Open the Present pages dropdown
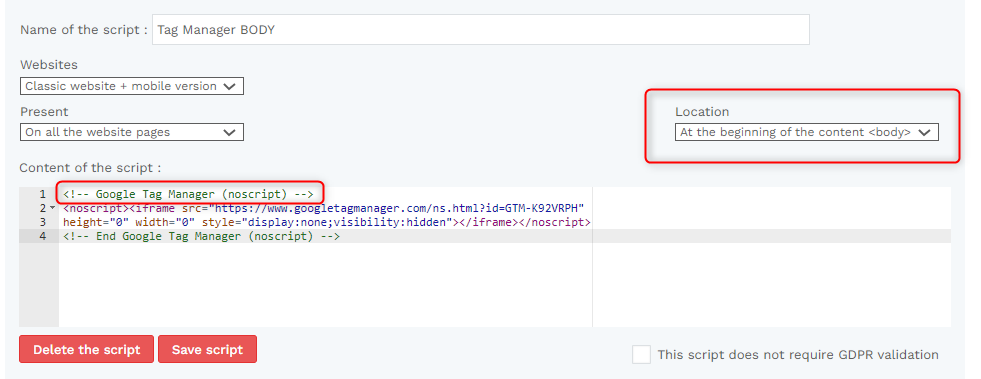The width and height of the screenshot is (981, 379). click(131, 132)
